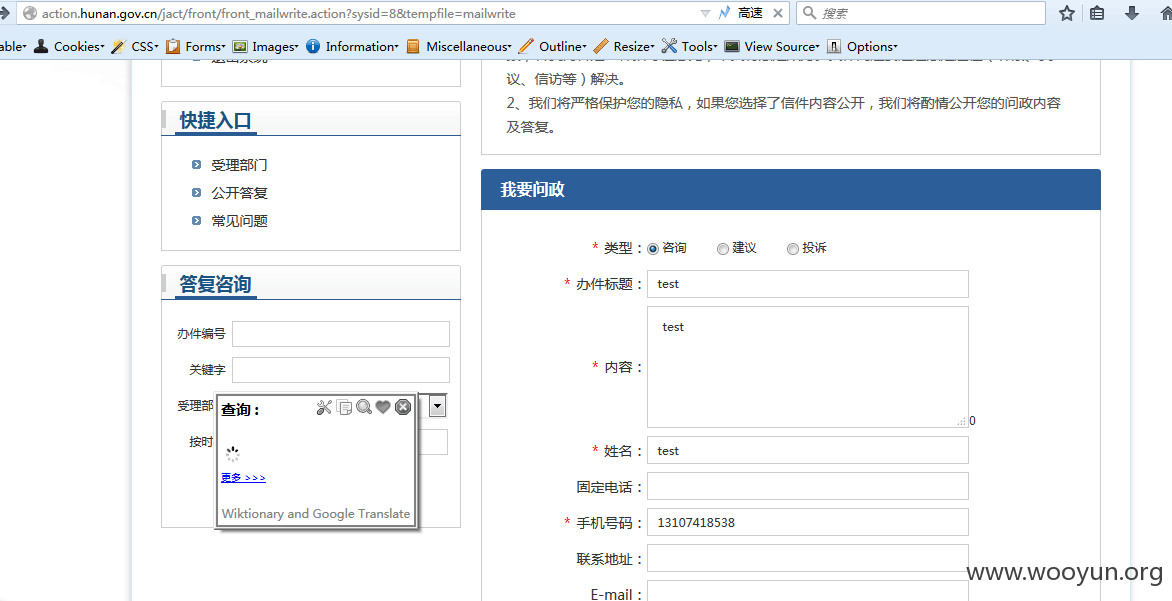Click the 更多 >>> link in popup

(x=244, y=478)
